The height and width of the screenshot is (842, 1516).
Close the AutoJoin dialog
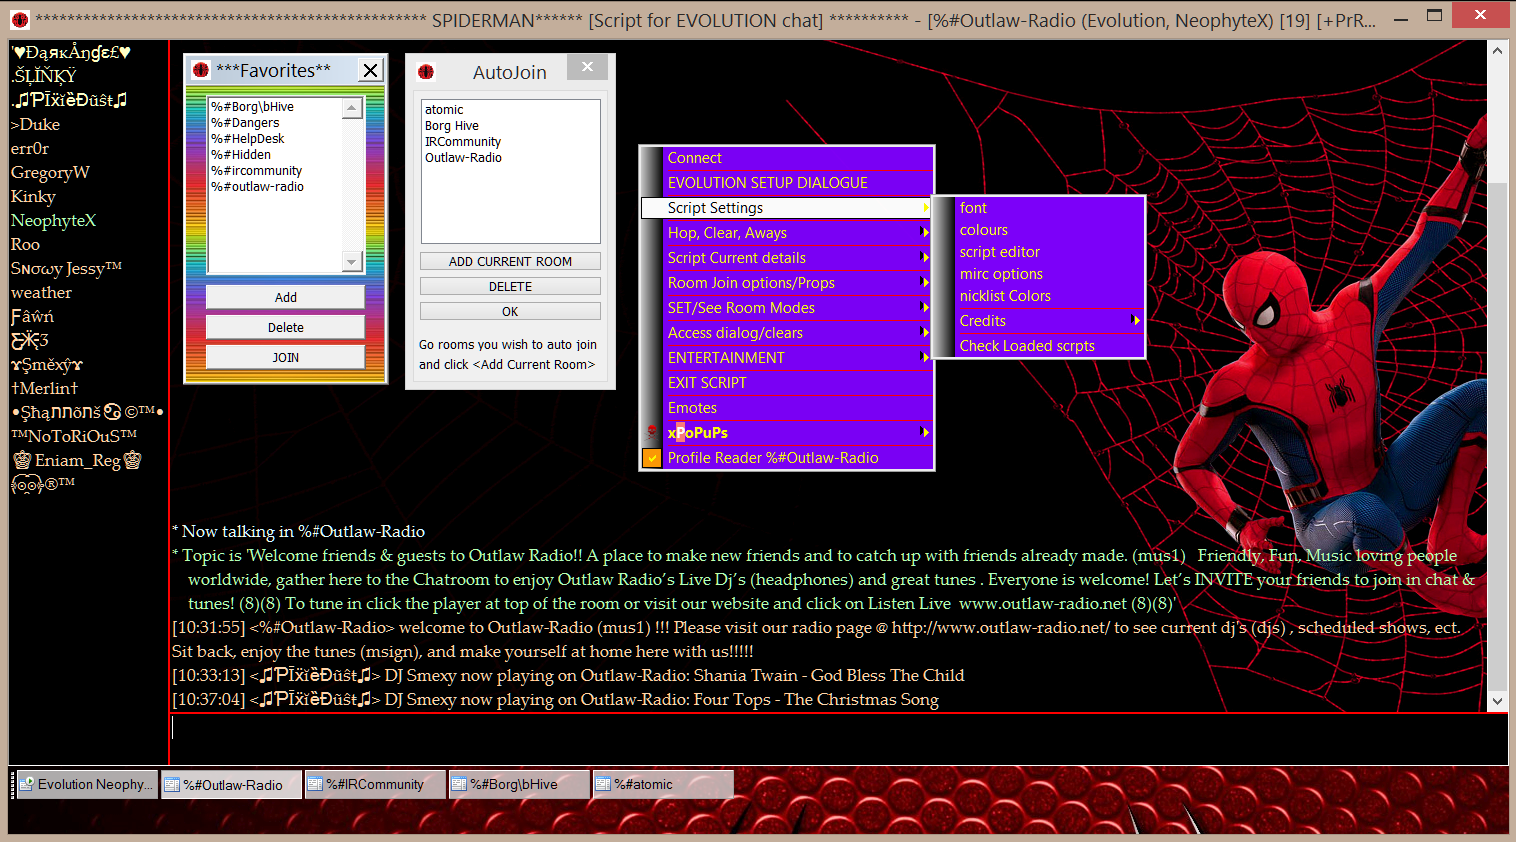click(x=587, y=67)
